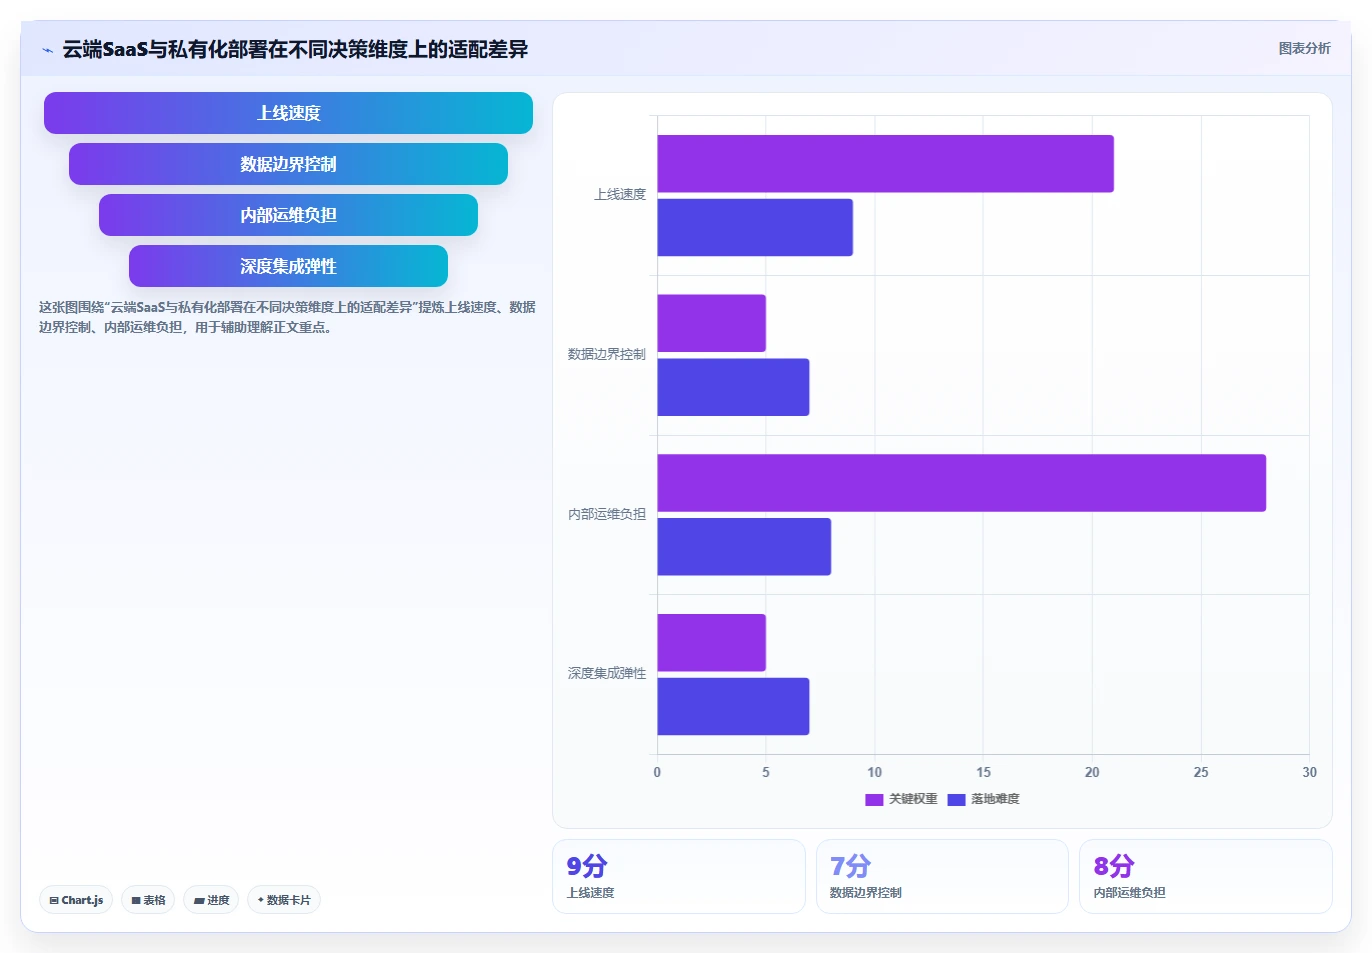Screen dimensions: 1372x953
Task: Click the 表格 tag chip
Action: pos(148,900)
